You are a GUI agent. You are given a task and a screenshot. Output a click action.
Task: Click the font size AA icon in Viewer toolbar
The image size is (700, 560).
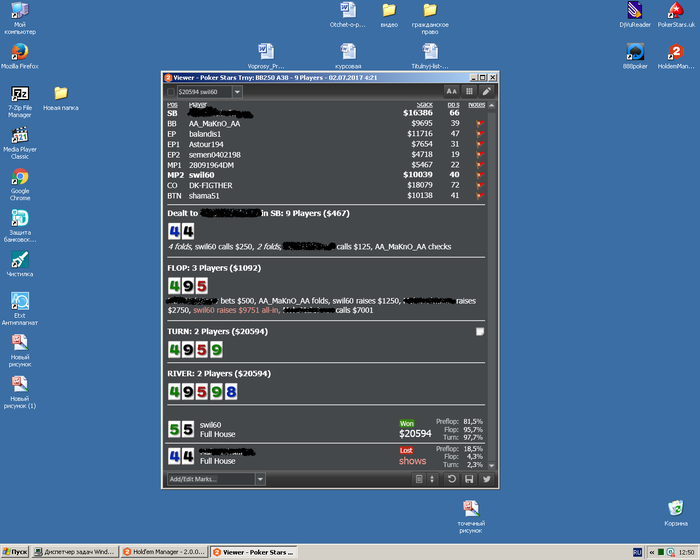point(451,92)
